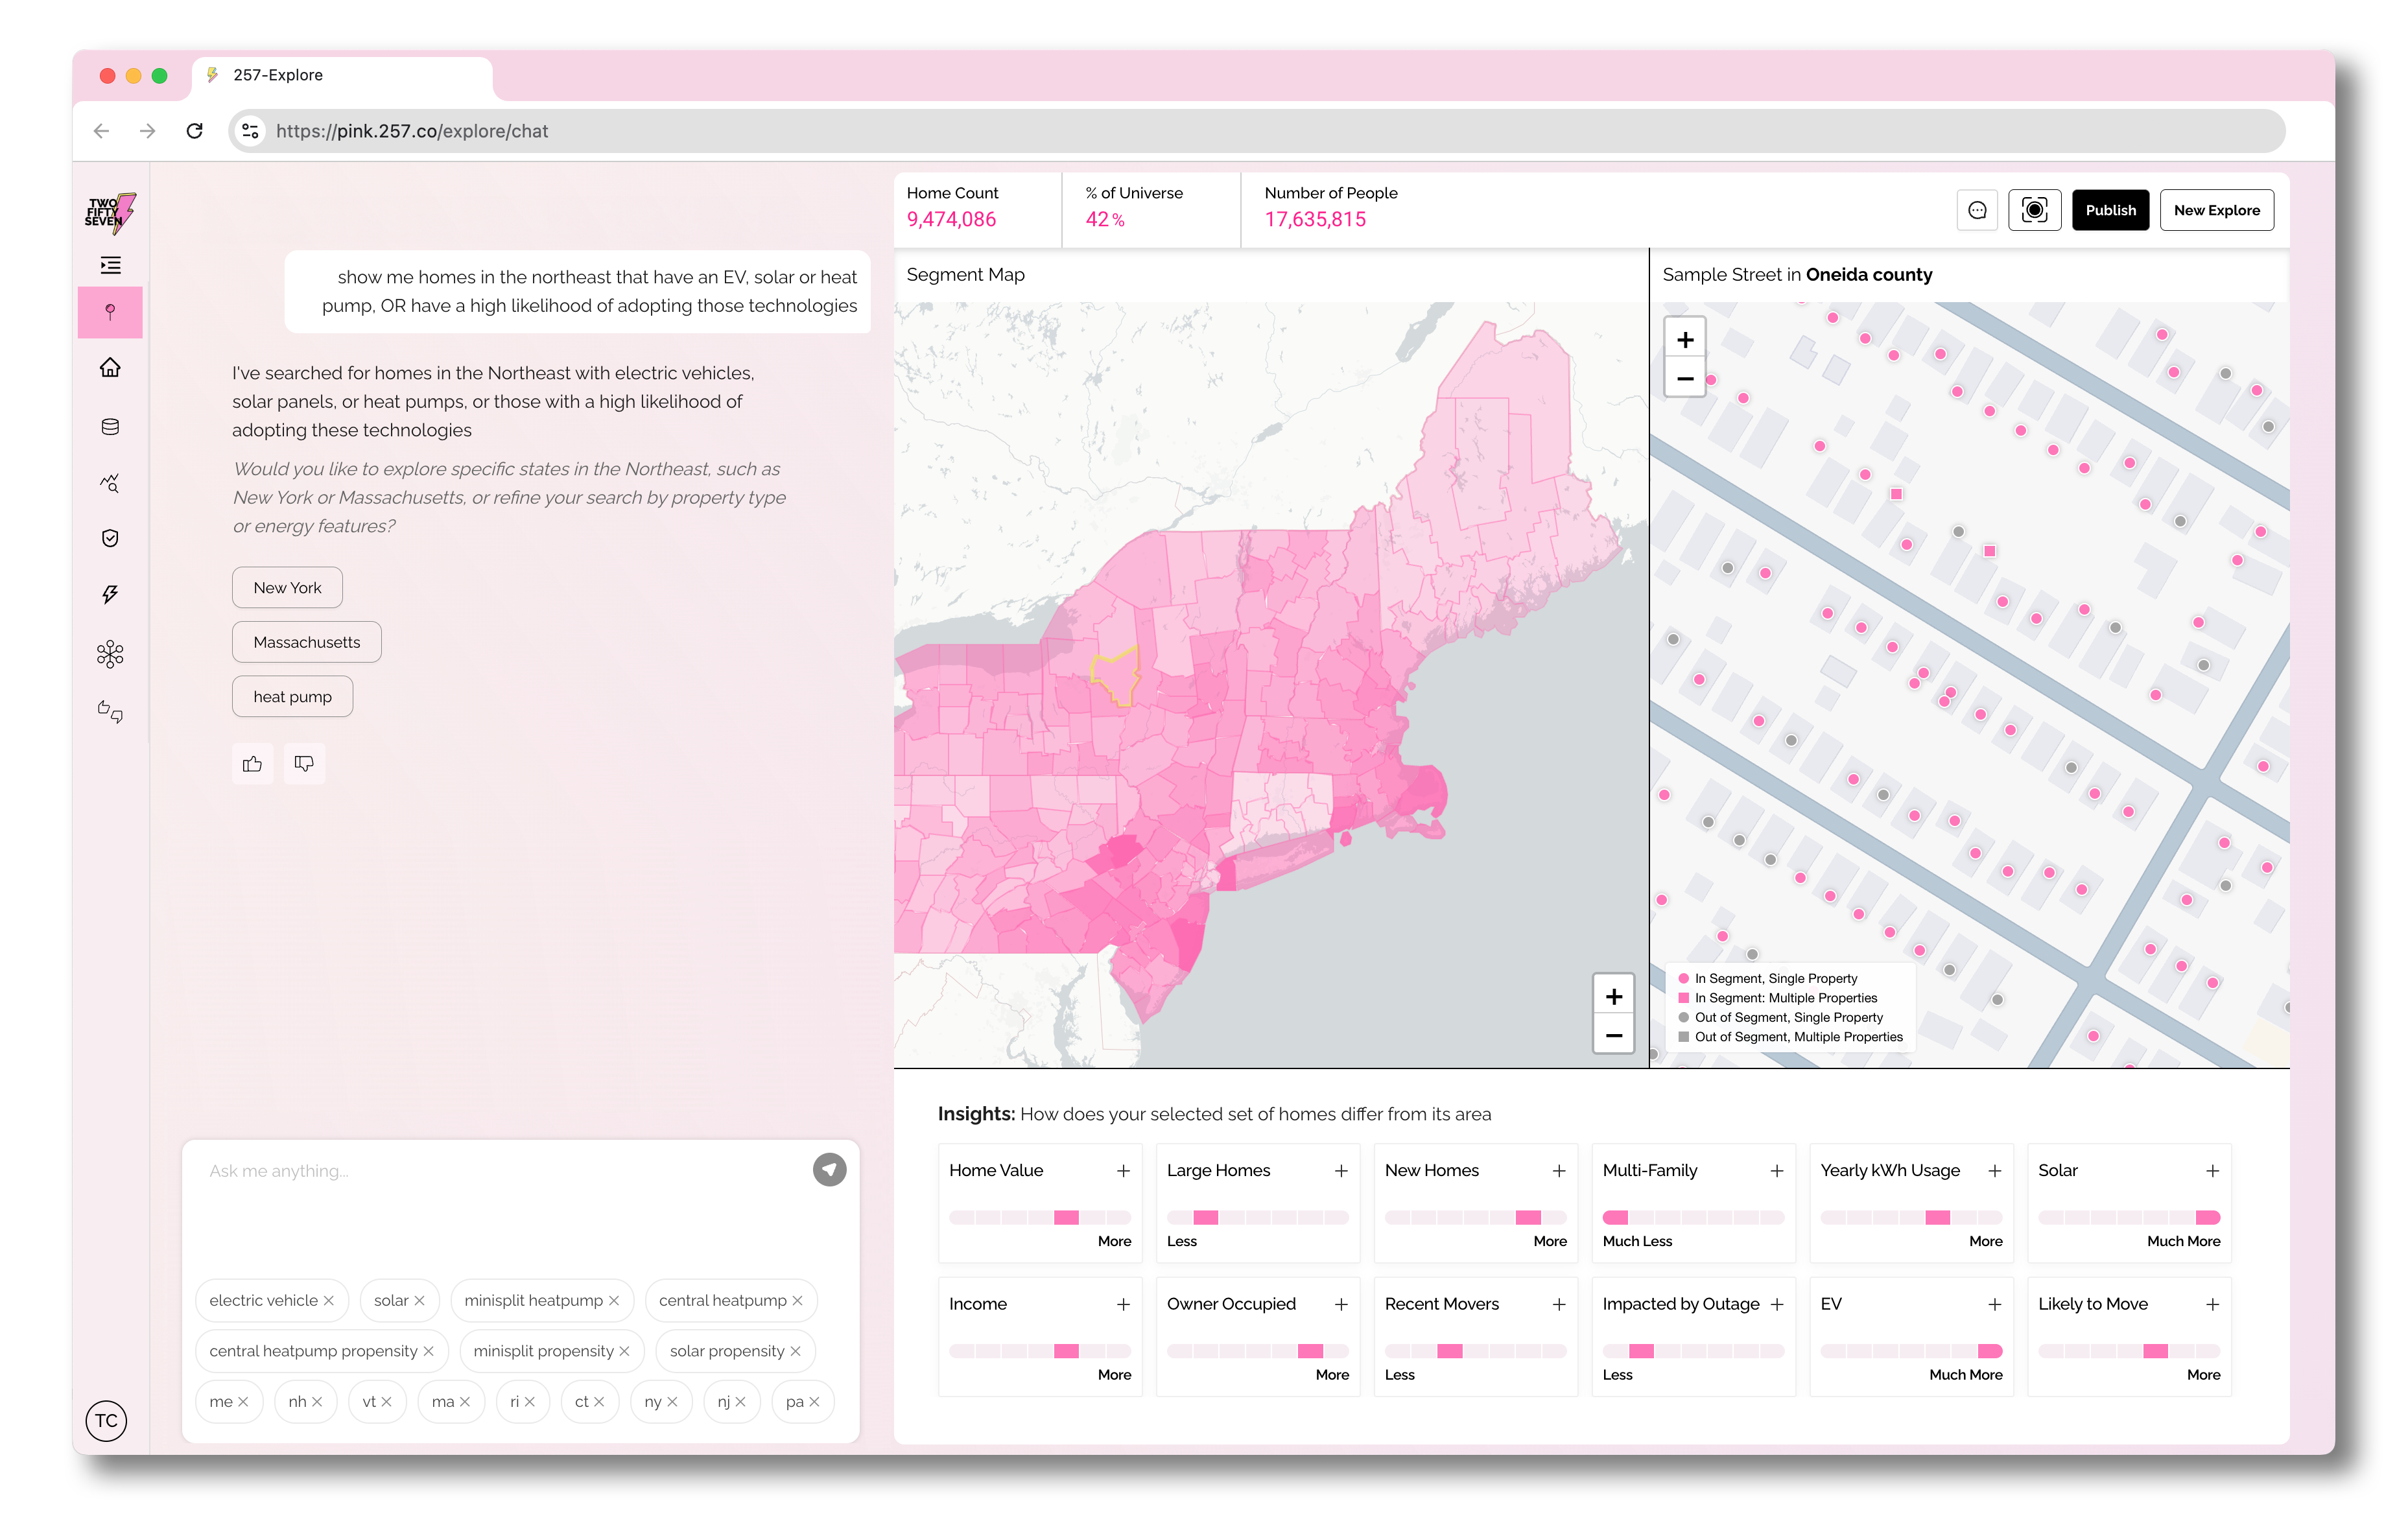Remove the ny state filter tag
The height and width of the screenshot is (1521, 2408).
click(x=673, y=1402)
